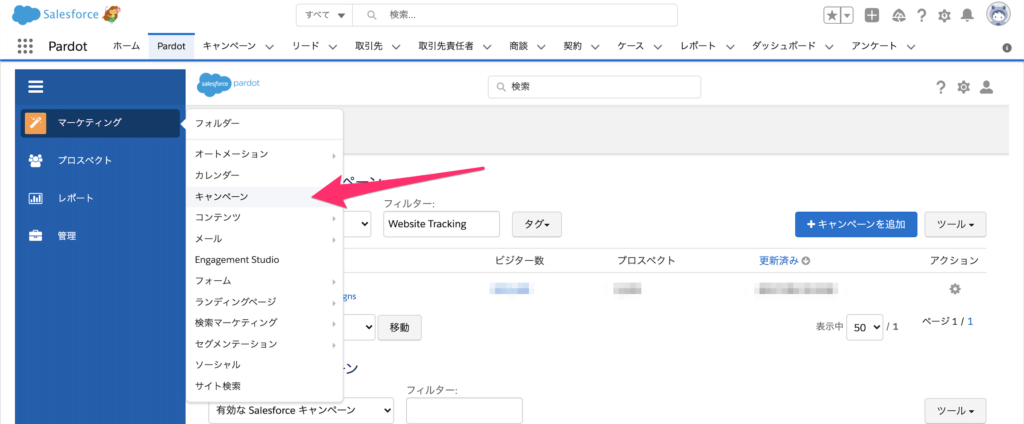Click the キャンペーンを追加 button
Screen dimensions: 1024x424
point(856,224)
